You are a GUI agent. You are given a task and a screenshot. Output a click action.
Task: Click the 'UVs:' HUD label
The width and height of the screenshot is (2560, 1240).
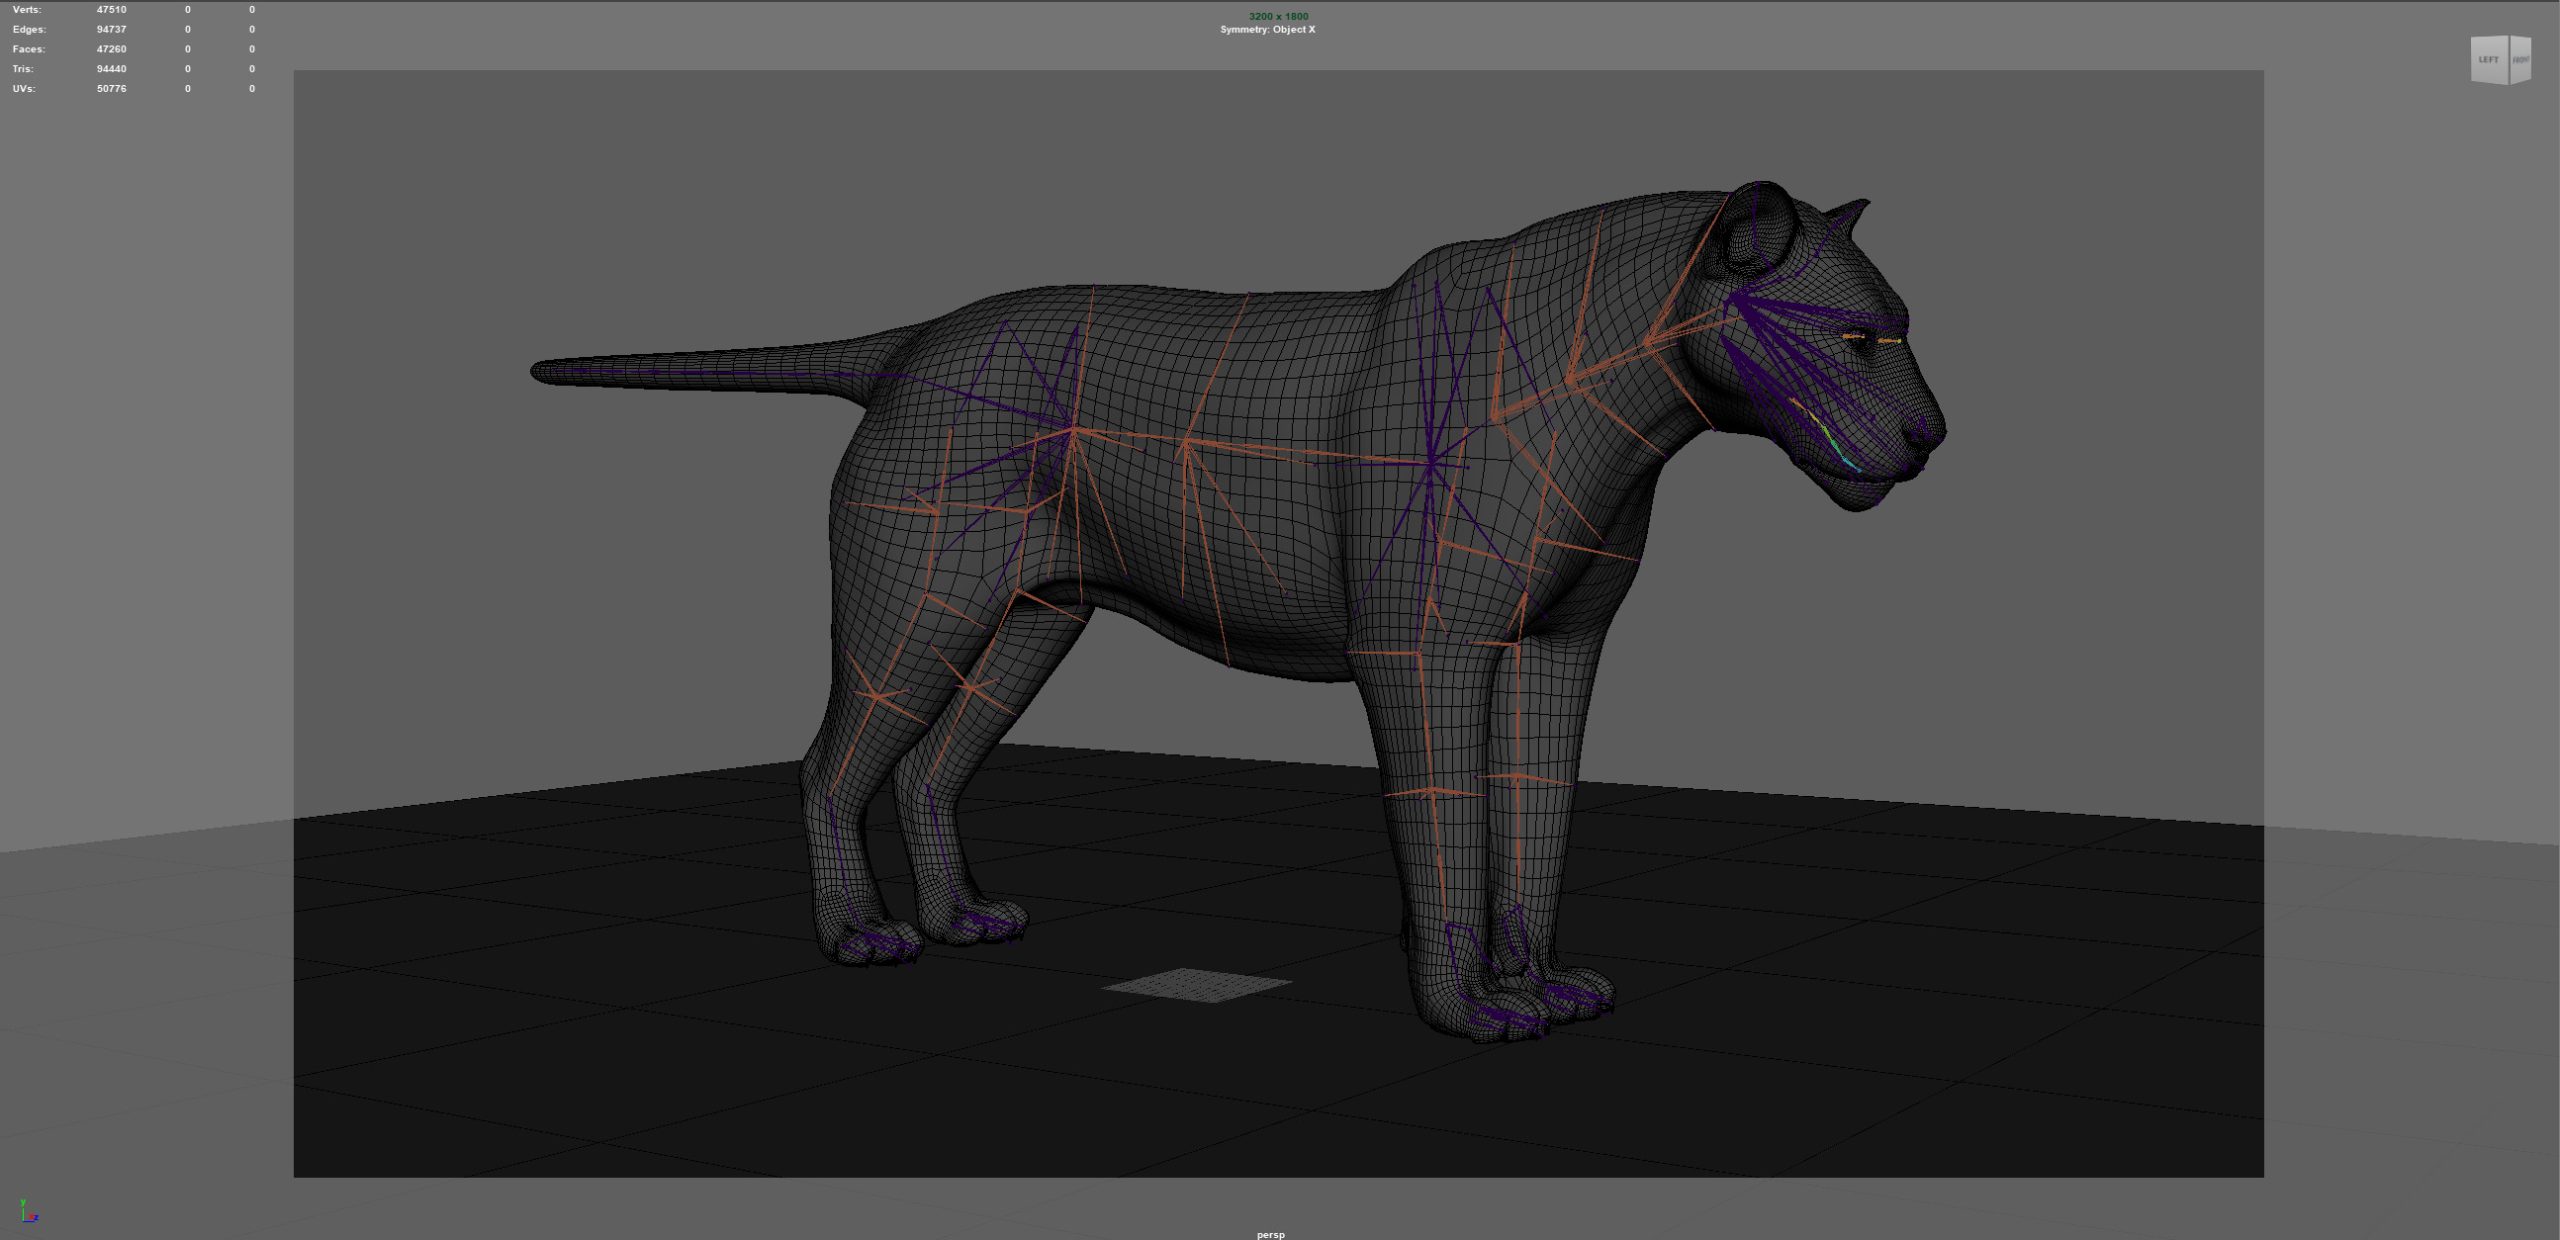(24, 89)
